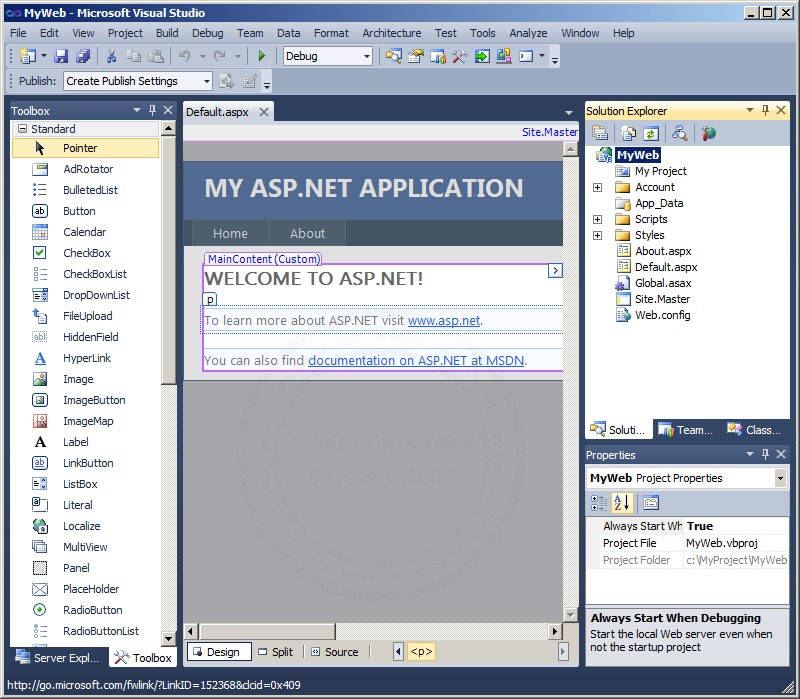This screenshot has height=699, width=800.
Task: Open Create Publish Settings in the Publish bar
Action: (x=137, y=80)
